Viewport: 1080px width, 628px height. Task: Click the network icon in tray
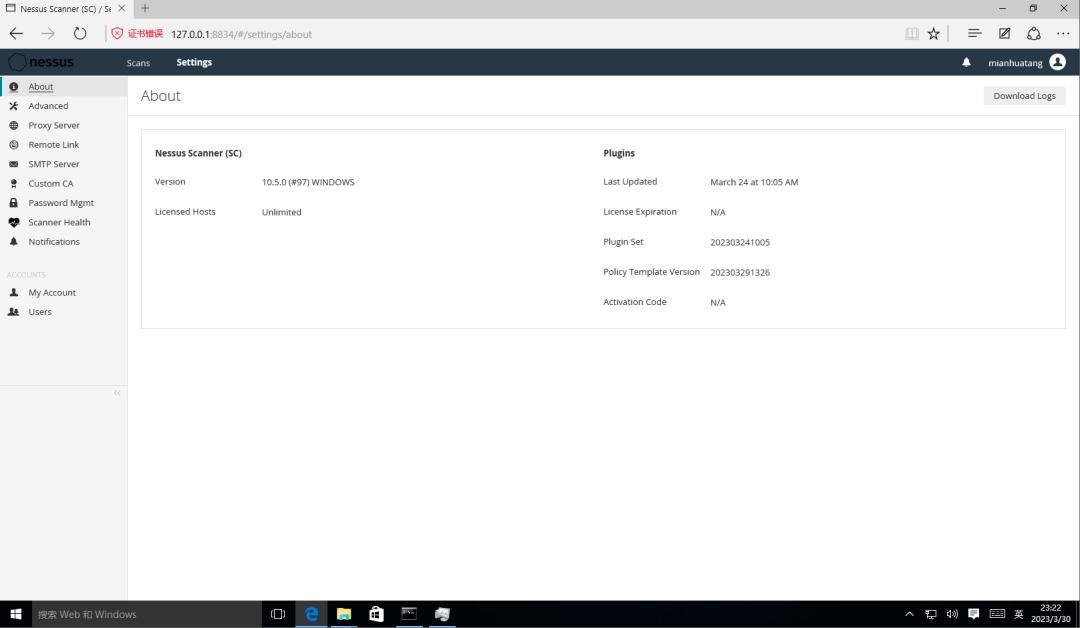[931, 614]
